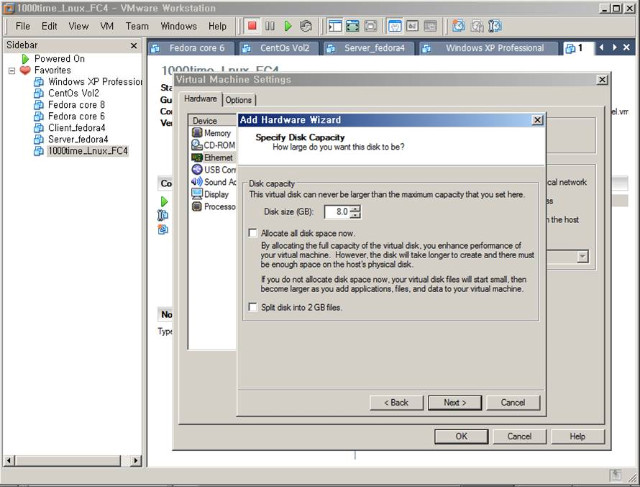The height and width of the screenshot is (487, 640).
Task: Click the edit VM settings command icon
Action: click(x=163, y=215)
